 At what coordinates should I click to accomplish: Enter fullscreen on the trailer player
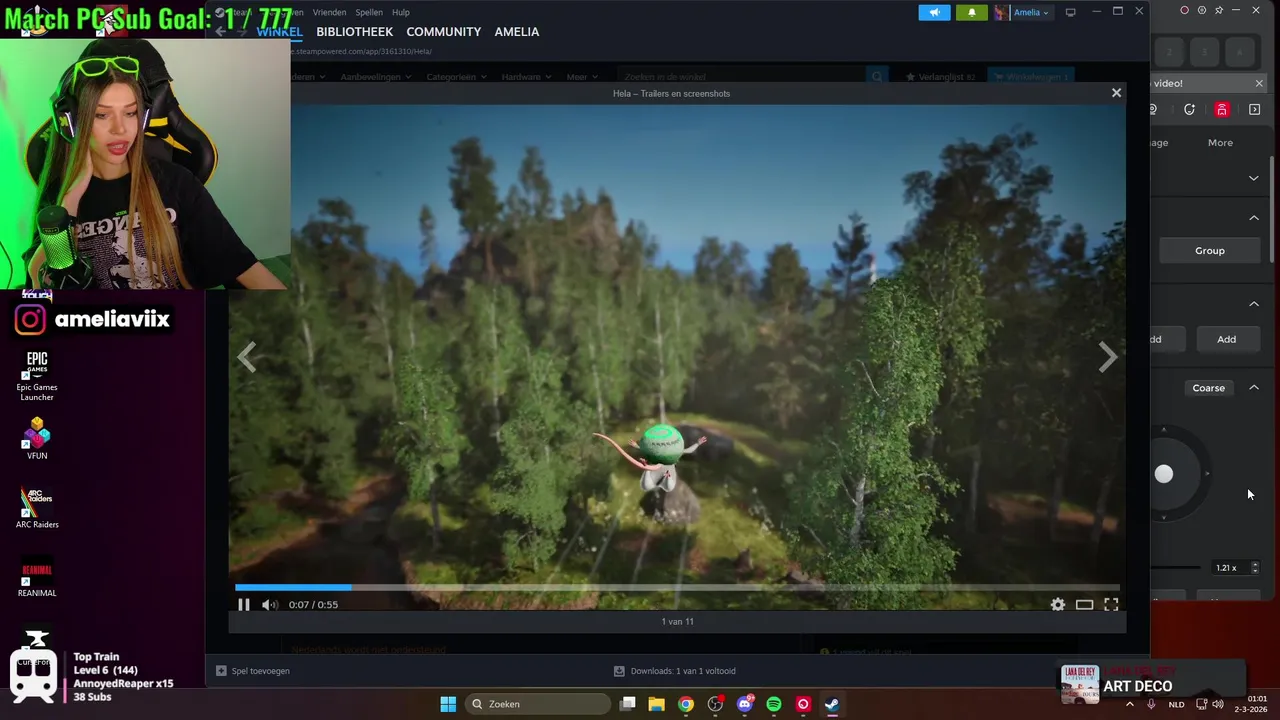coord(1111,604)
